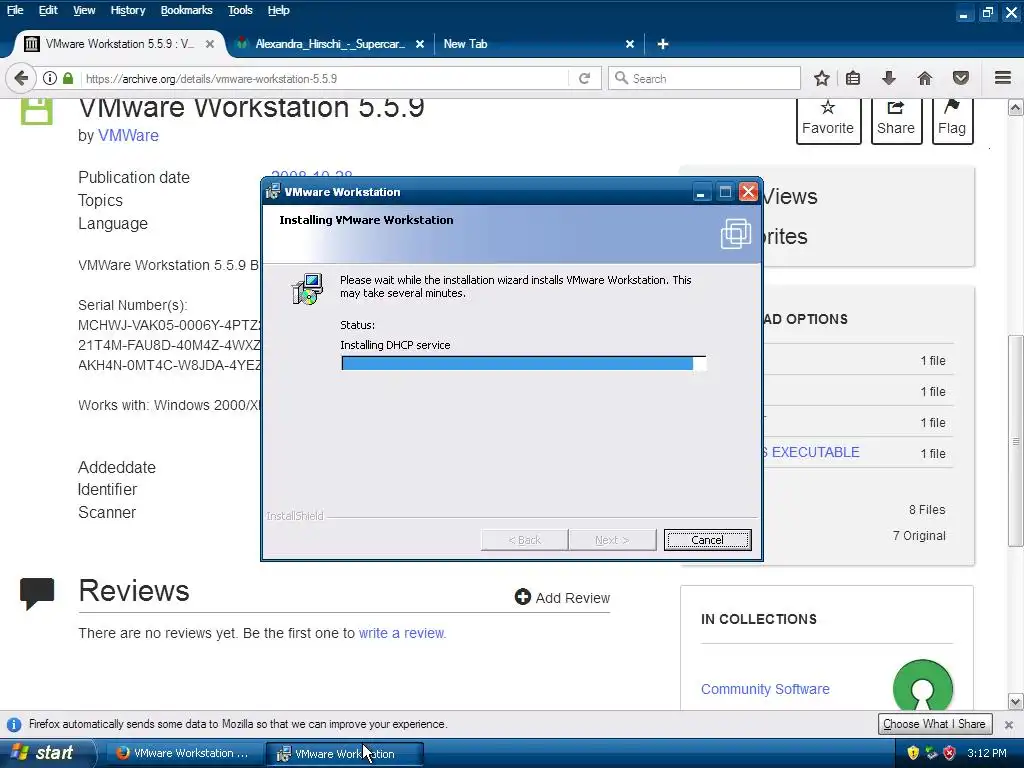Click the installation progress bar

523,364
